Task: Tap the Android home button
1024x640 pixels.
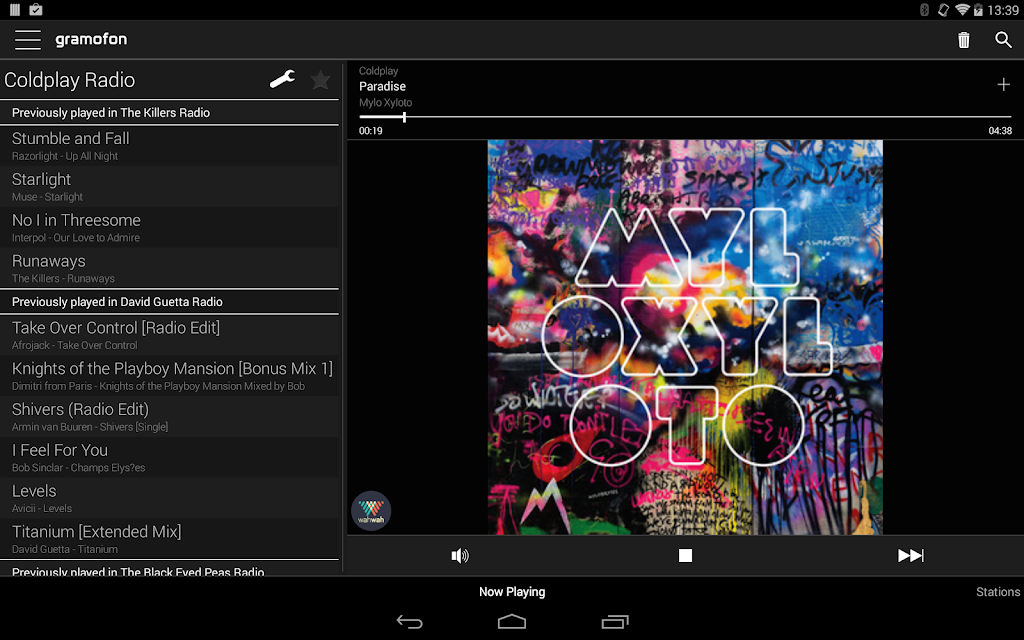Action: (512, 622)
